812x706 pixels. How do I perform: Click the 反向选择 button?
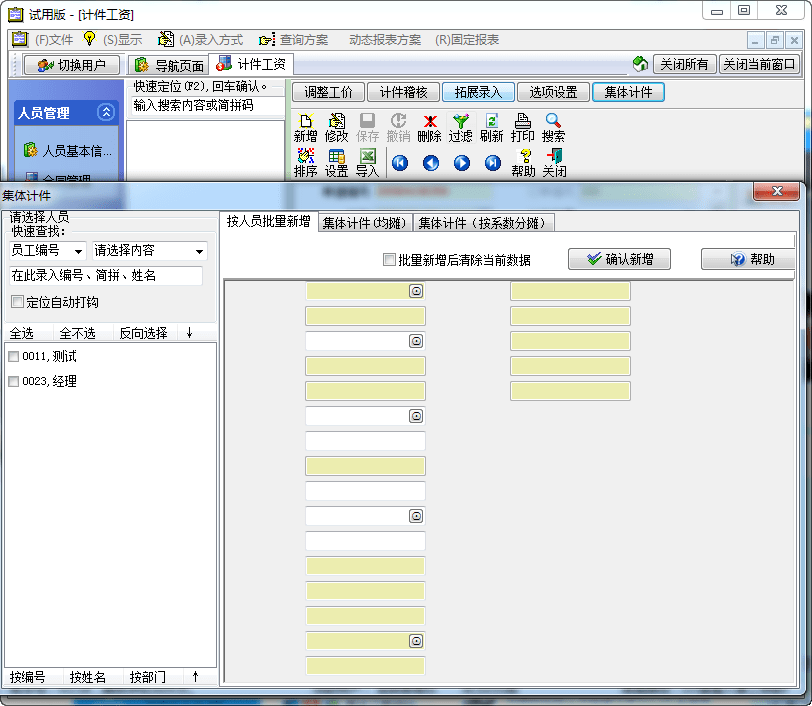click(x=143, y=333)
